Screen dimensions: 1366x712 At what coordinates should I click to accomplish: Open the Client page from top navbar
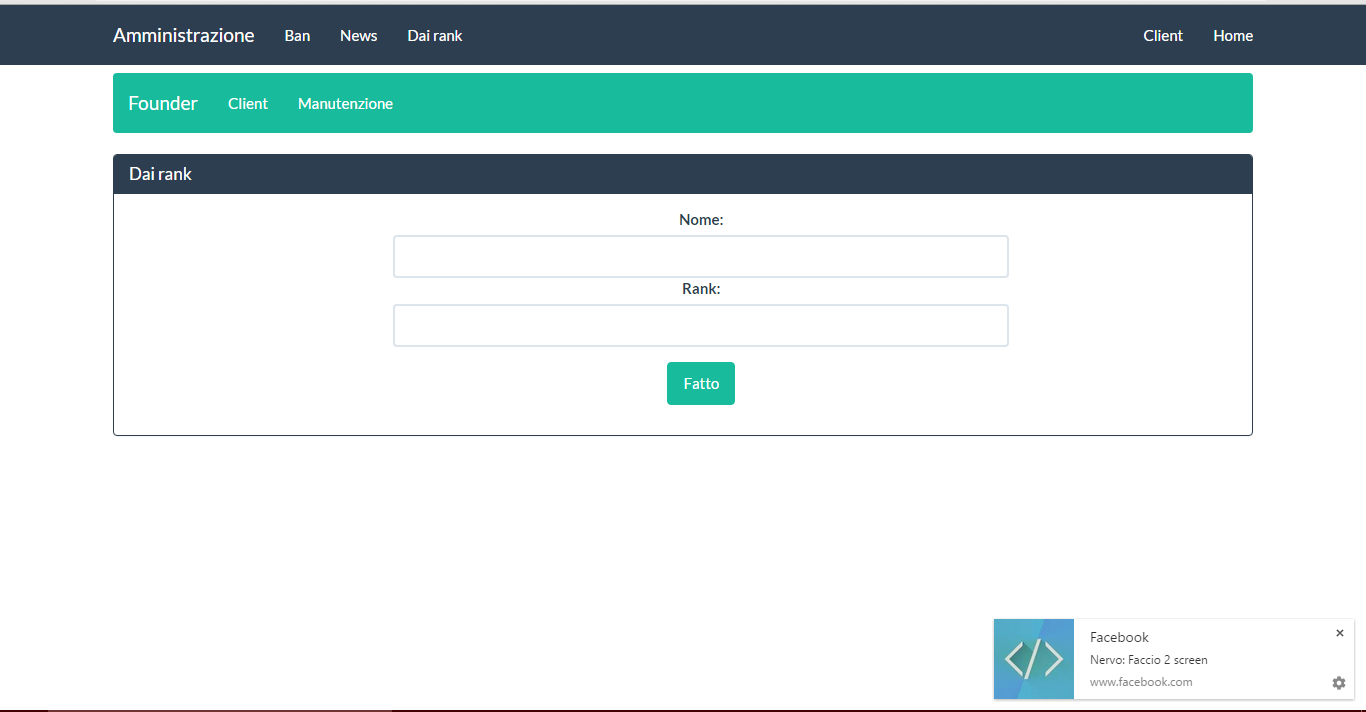(x=1163, y=35)
